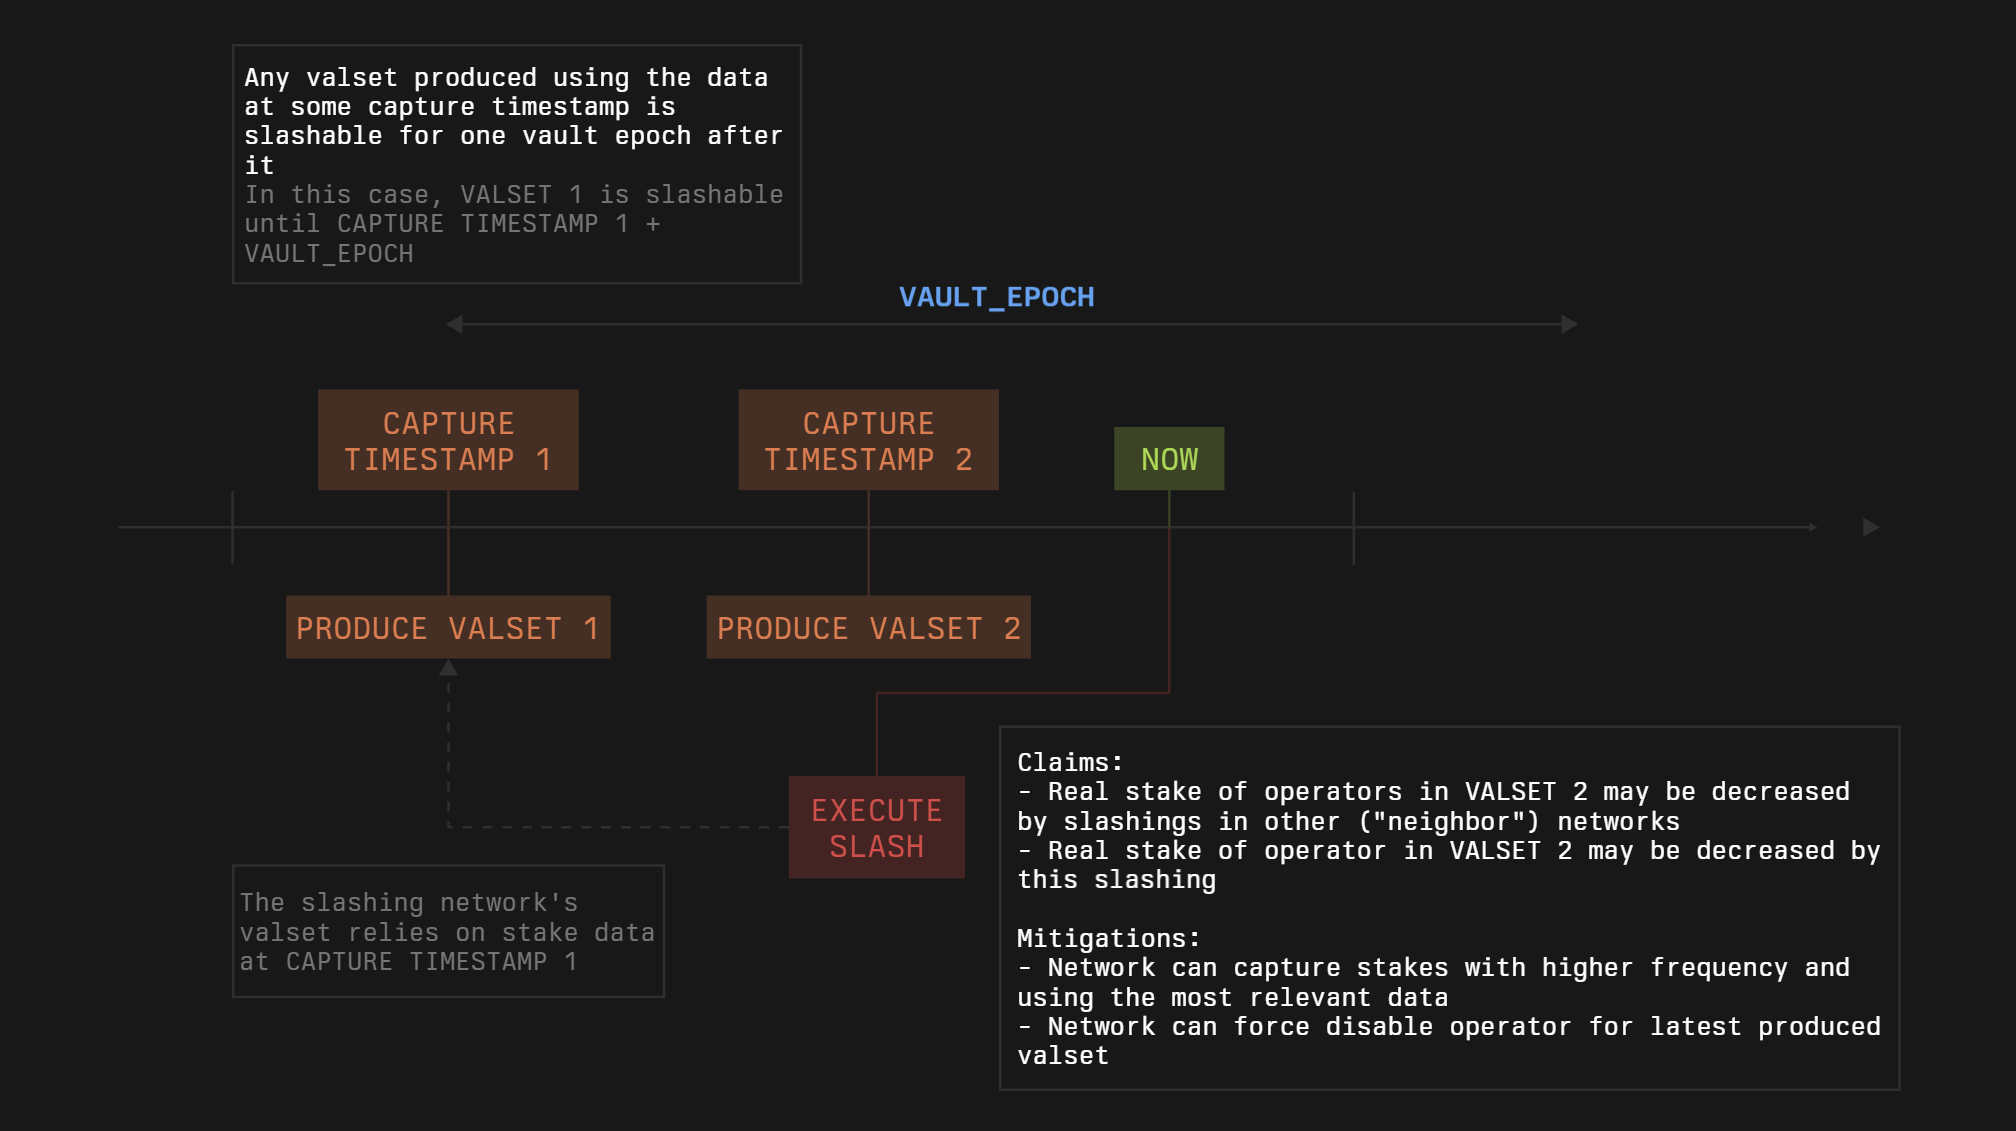Click the CAPTURE TIMESTAMP 2 box
2016x1131 pixels.
coord(868,440)
